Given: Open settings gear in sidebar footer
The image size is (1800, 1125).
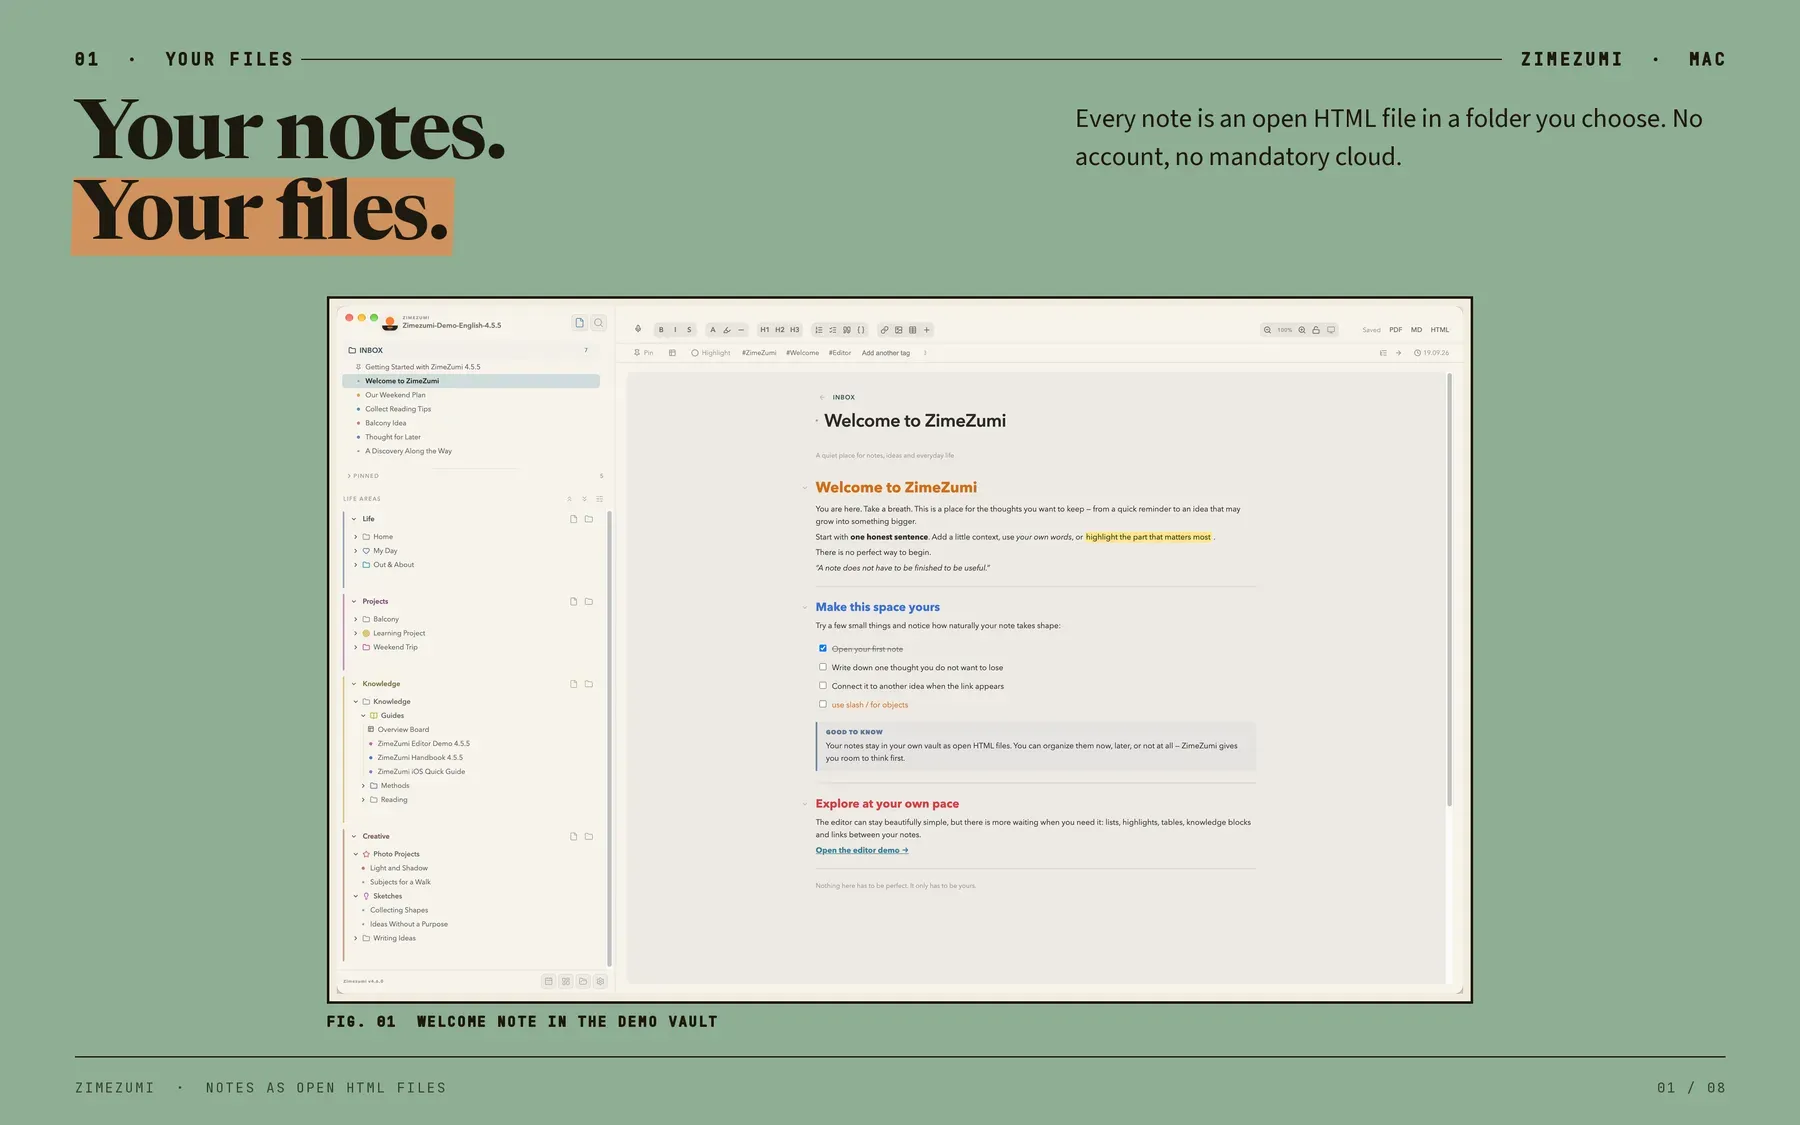Looking at the screenshot, I should pyautogui.click(x=601, y=982).
